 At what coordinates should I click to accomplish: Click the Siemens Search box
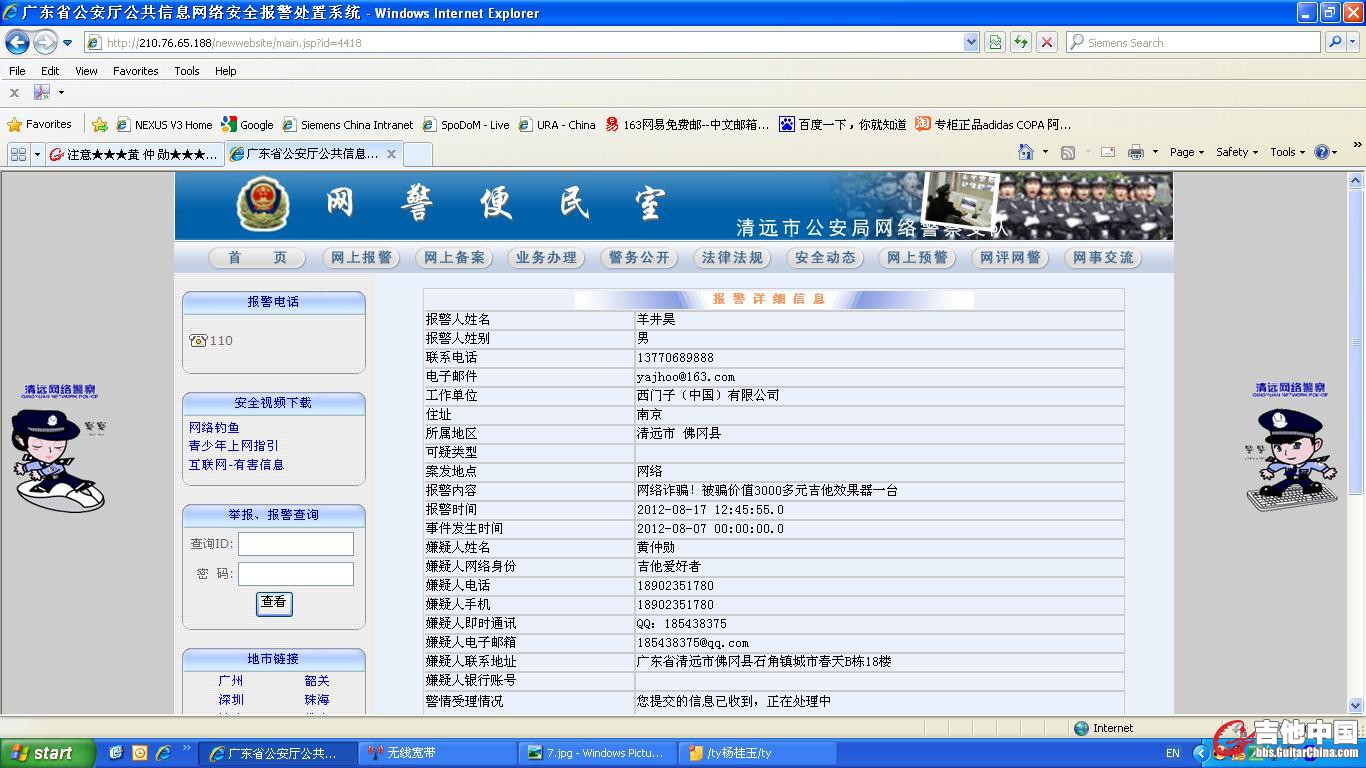(1193, 43)
